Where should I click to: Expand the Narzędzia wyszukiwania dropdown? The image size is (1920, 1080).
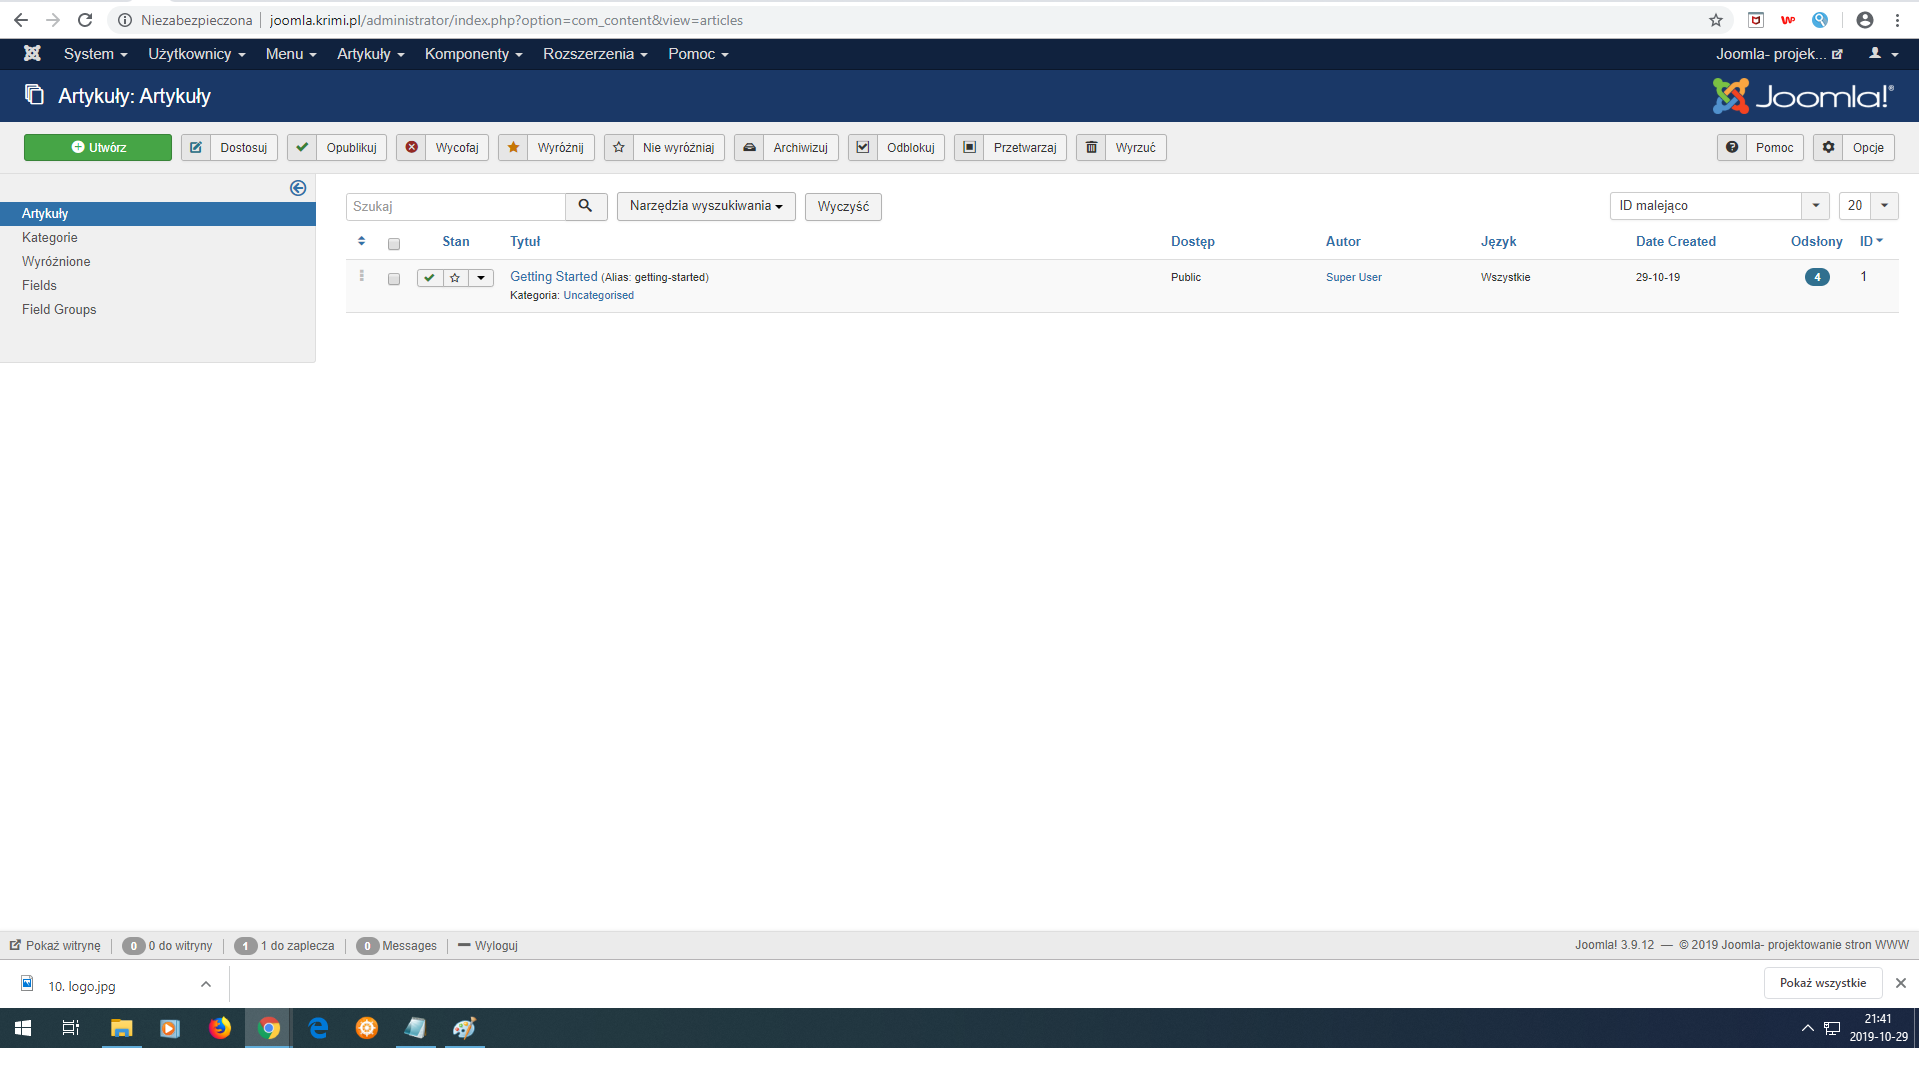click(706, 206)
